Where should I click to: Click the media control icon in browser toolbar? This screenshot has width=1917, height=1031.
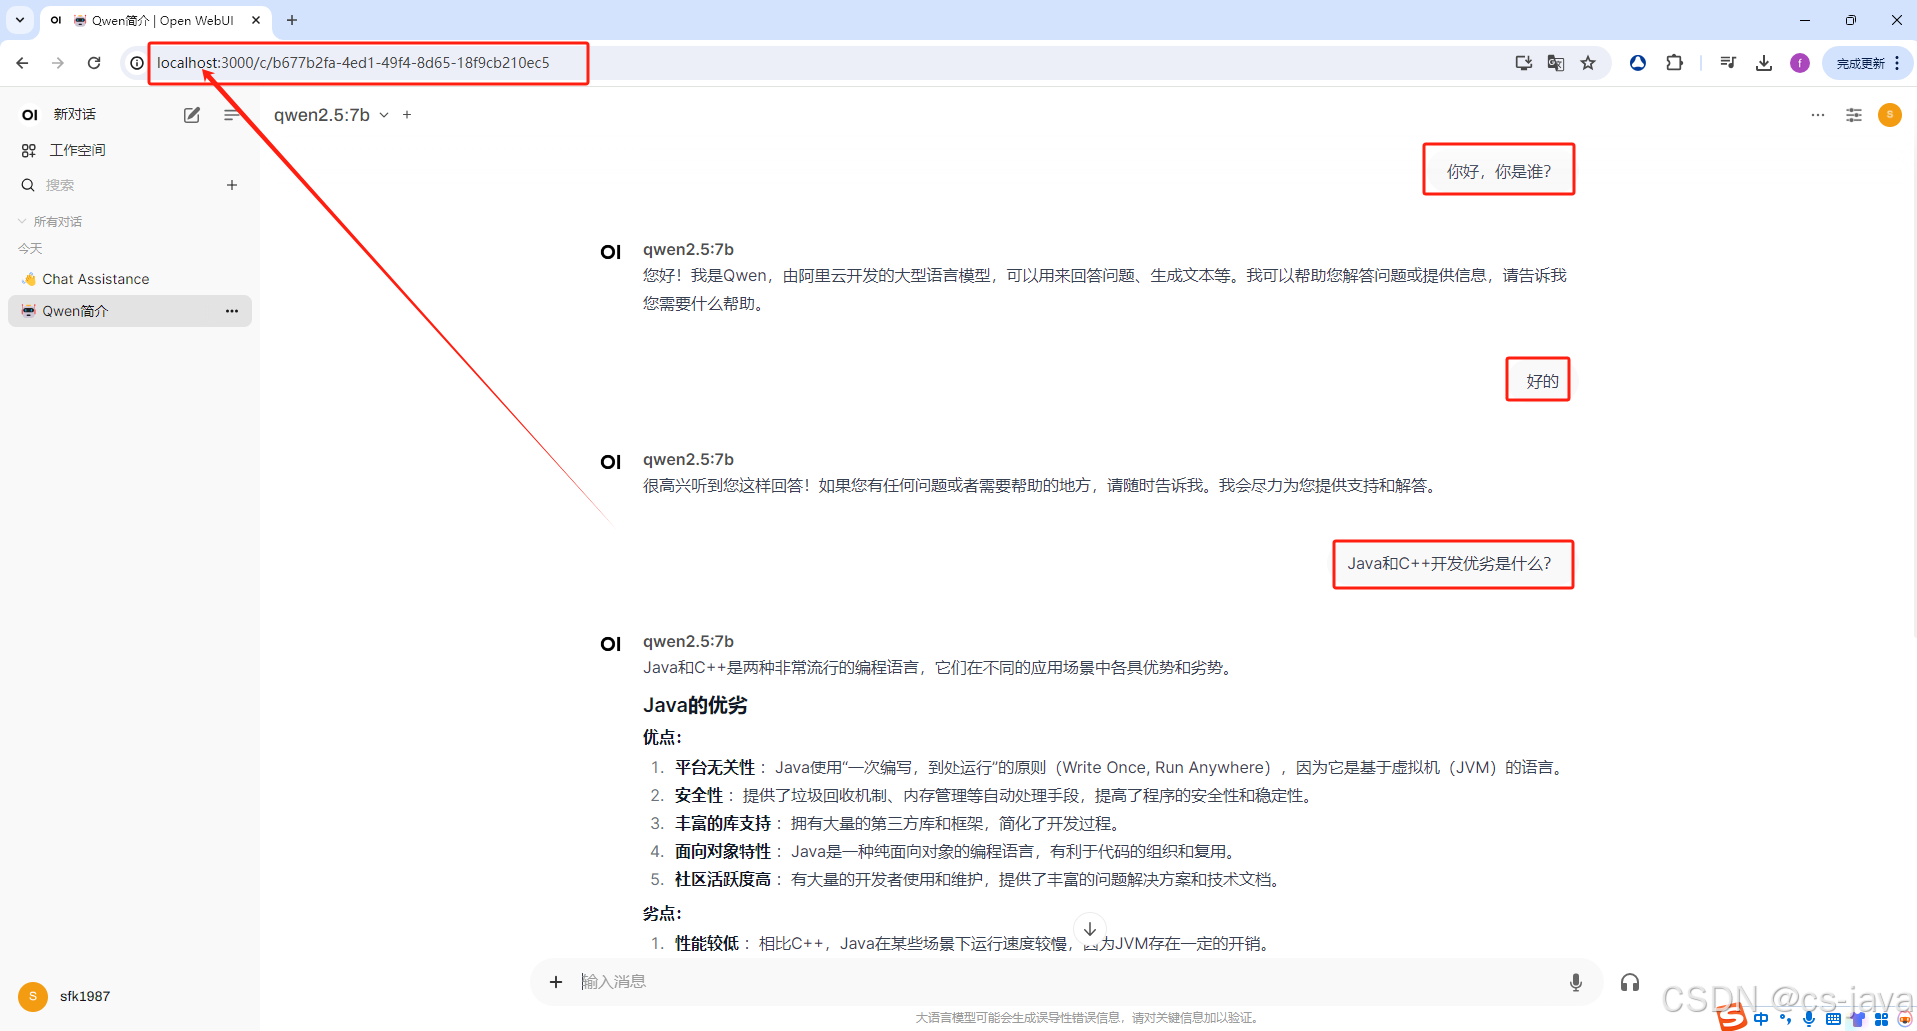tap(1728, 63)
